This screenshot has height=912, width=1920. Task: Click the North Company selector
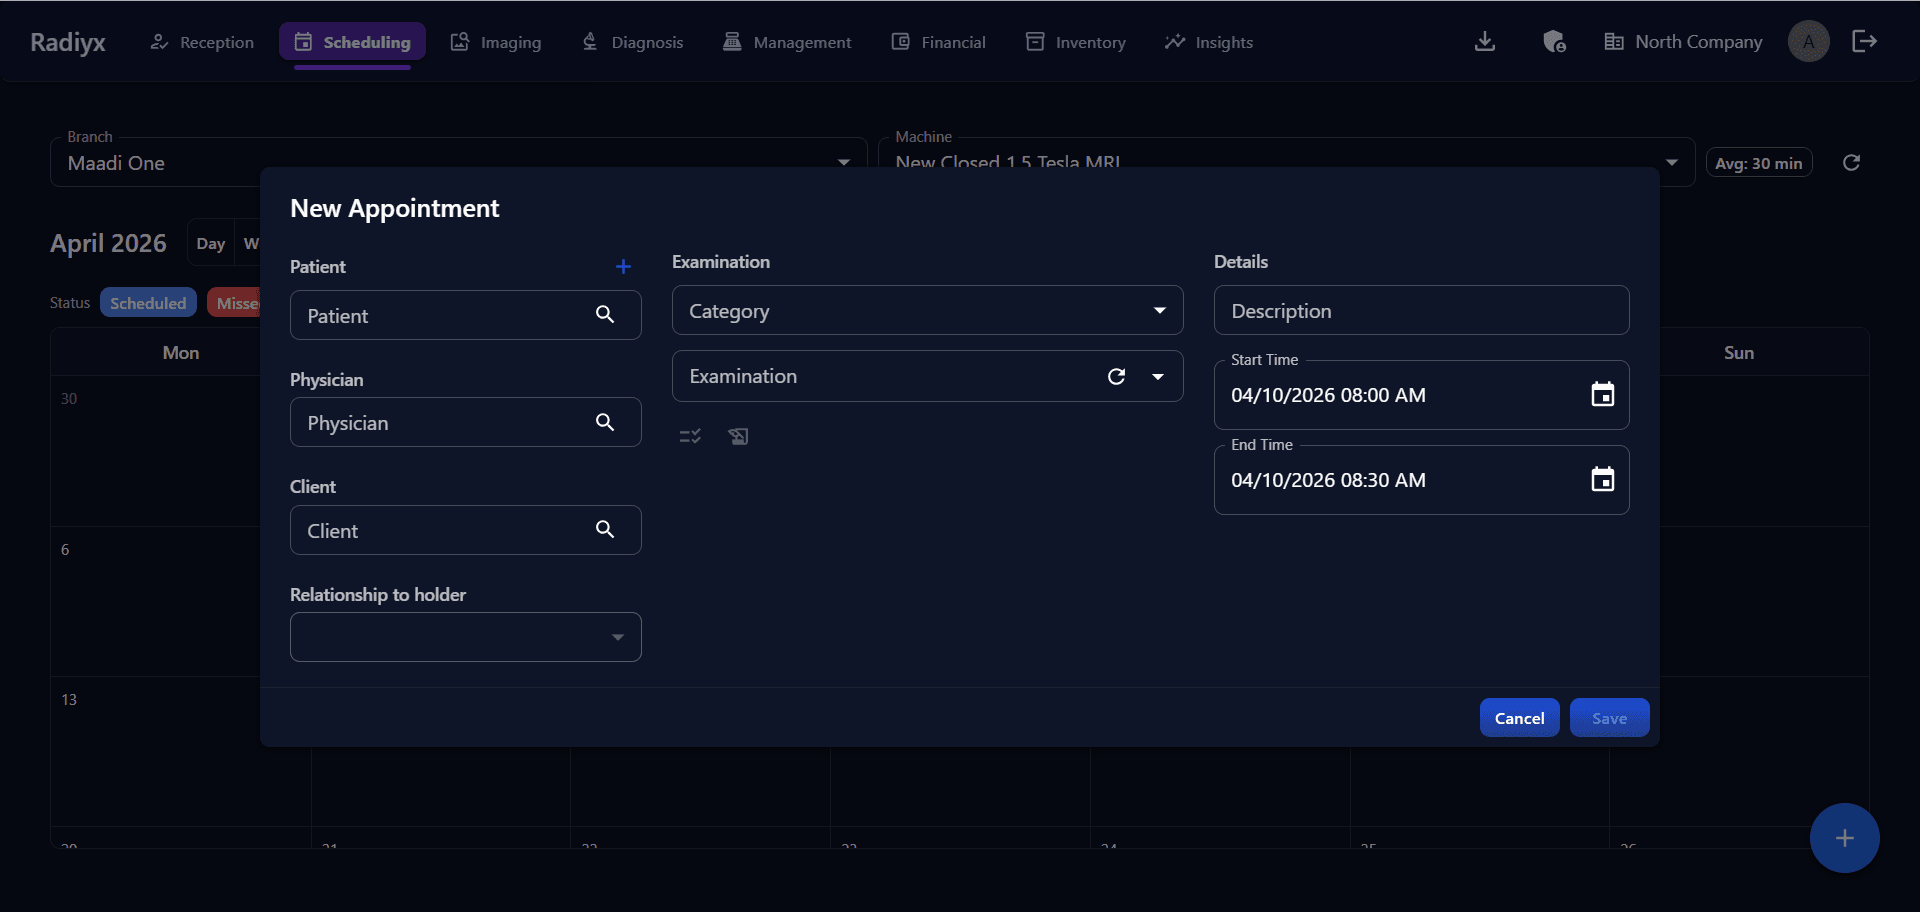tap(1683, 42)
